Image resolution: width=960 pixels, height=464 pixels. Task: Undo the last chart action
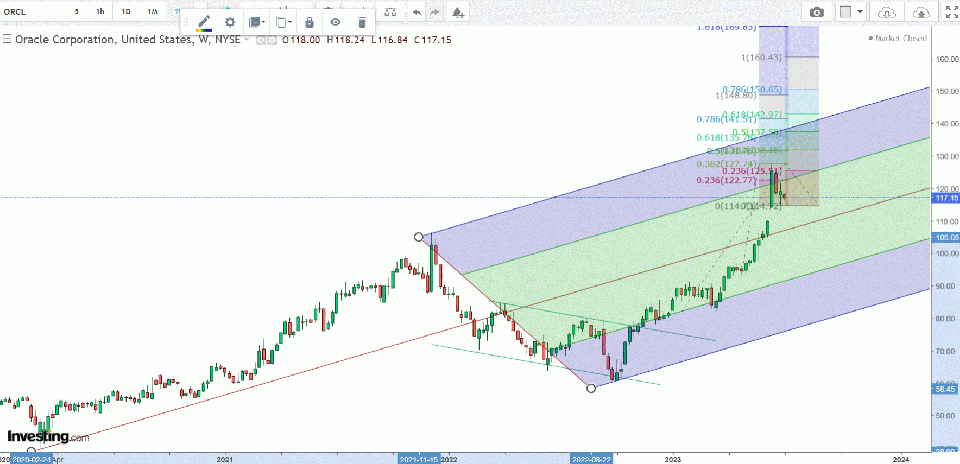tap(416, 12)
